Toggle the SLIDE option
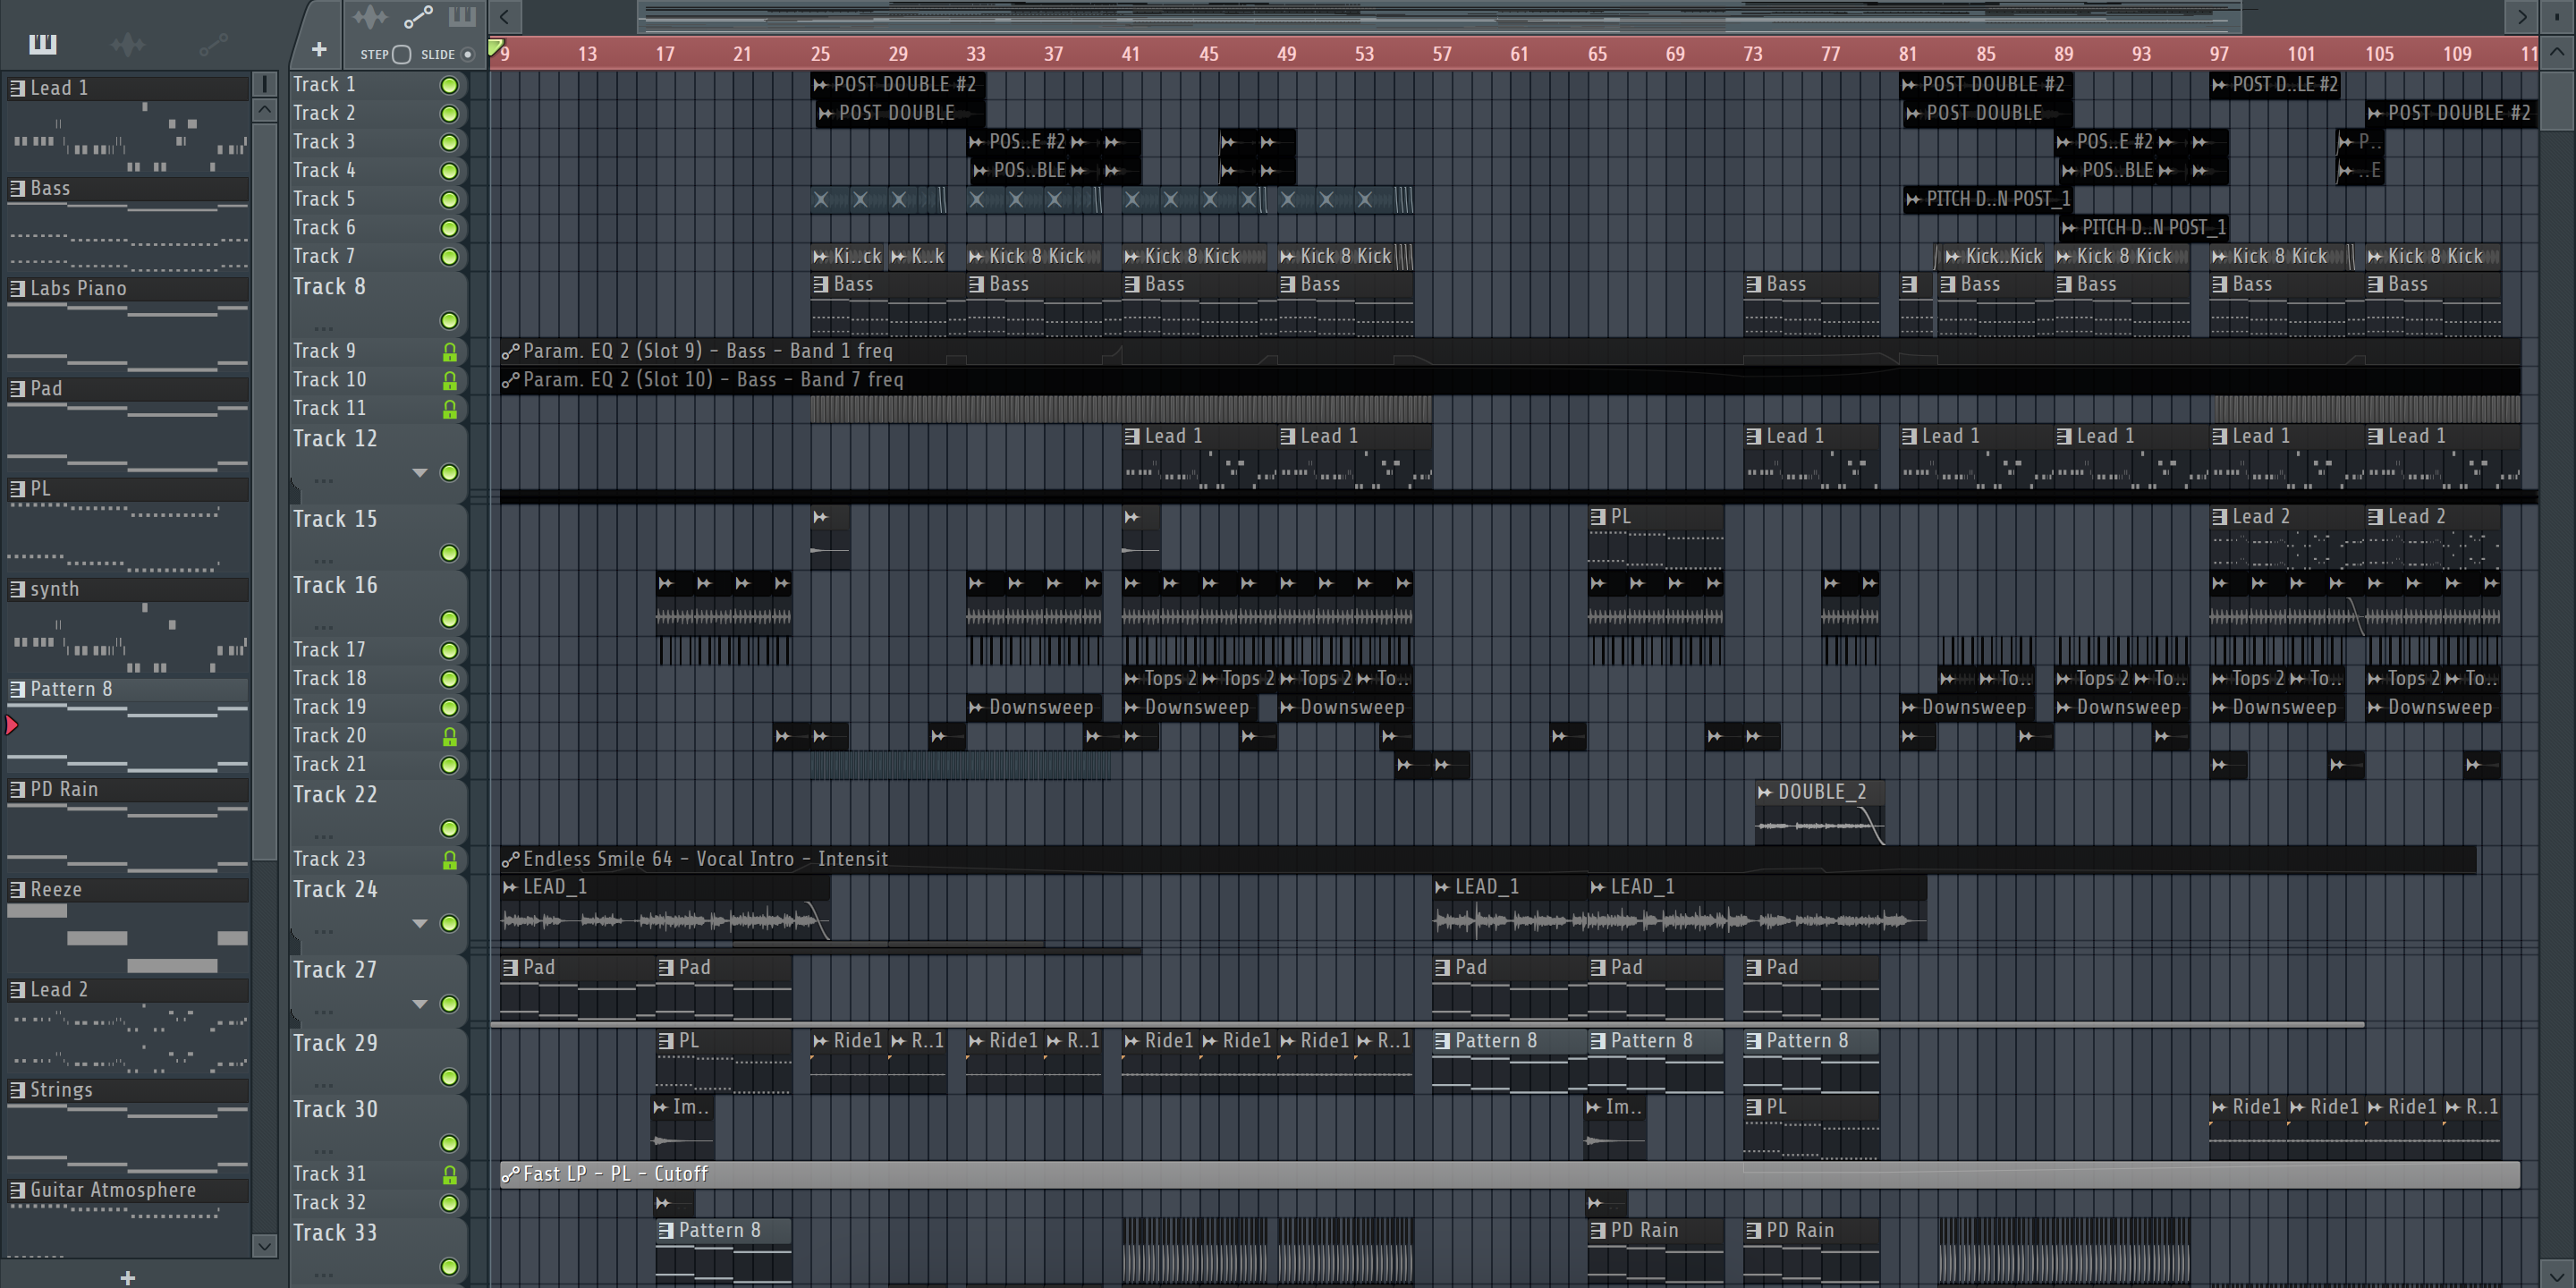 pos(467,55)
